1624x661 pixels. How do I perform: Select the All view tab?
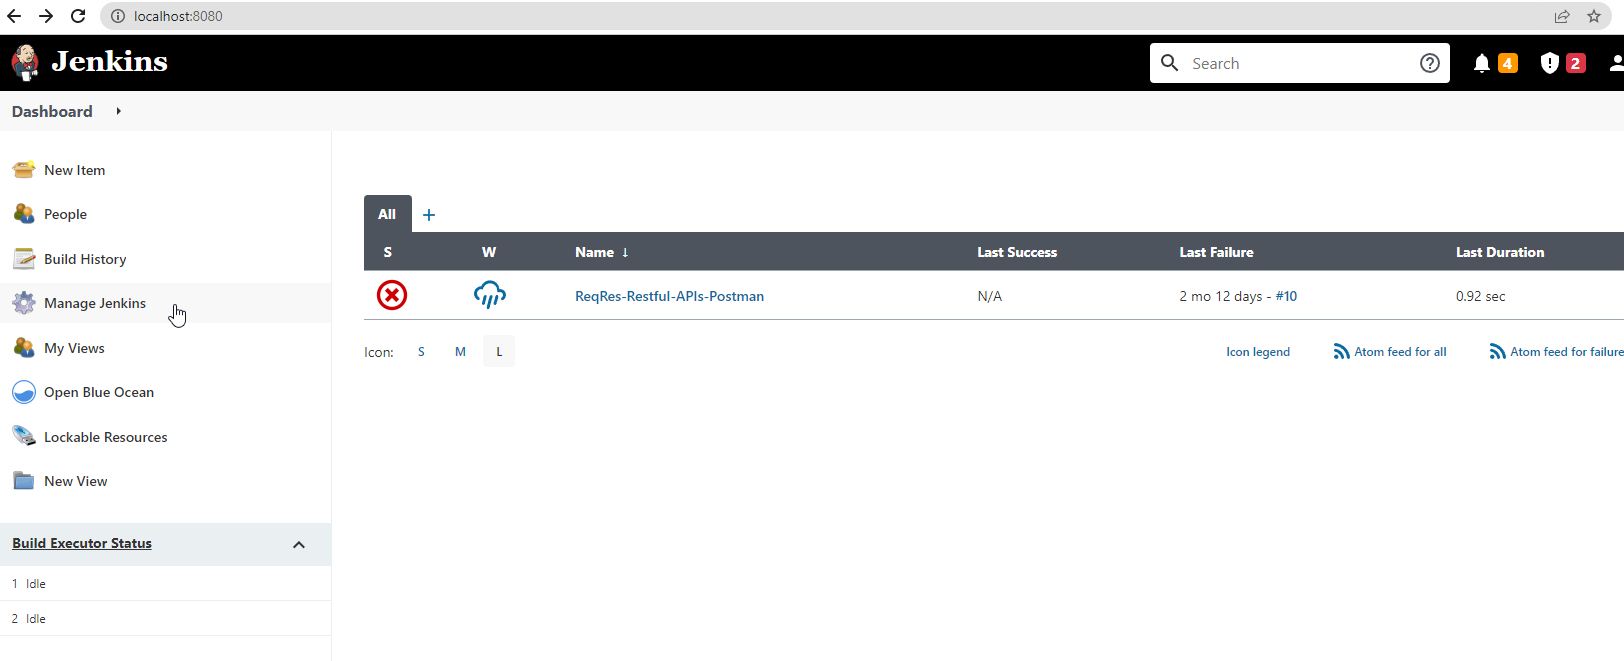(387, 214)
